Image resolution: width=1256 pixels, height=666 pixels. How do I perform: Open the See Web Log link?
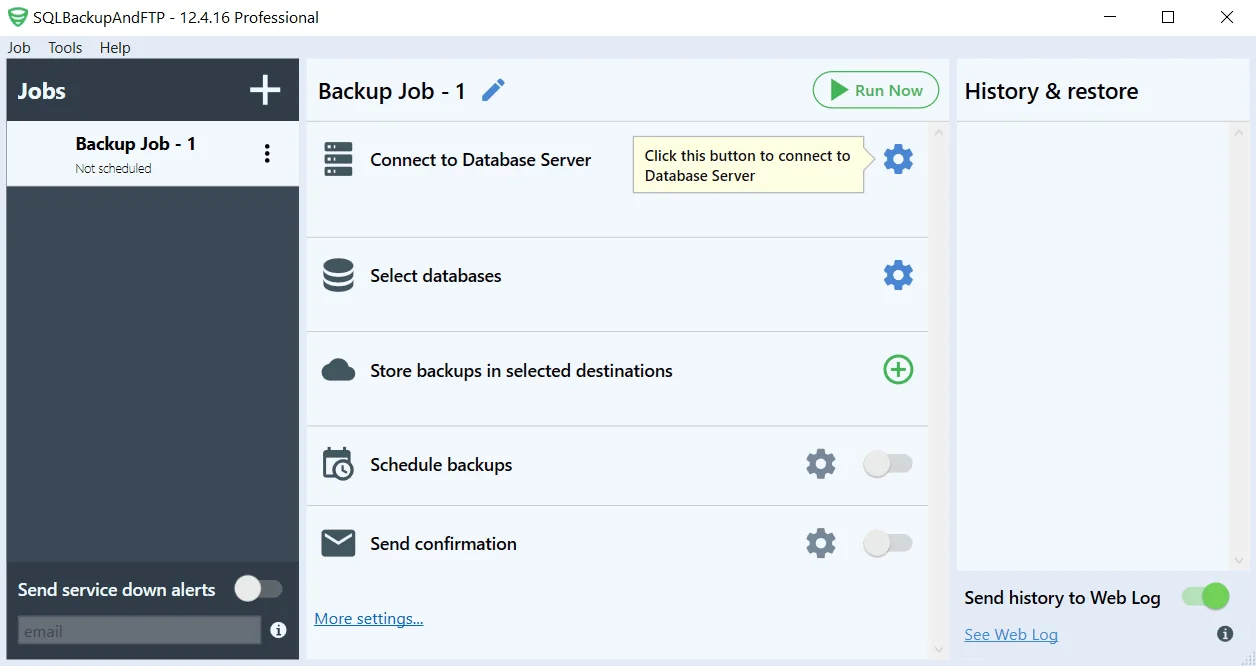pos(1010,633)
